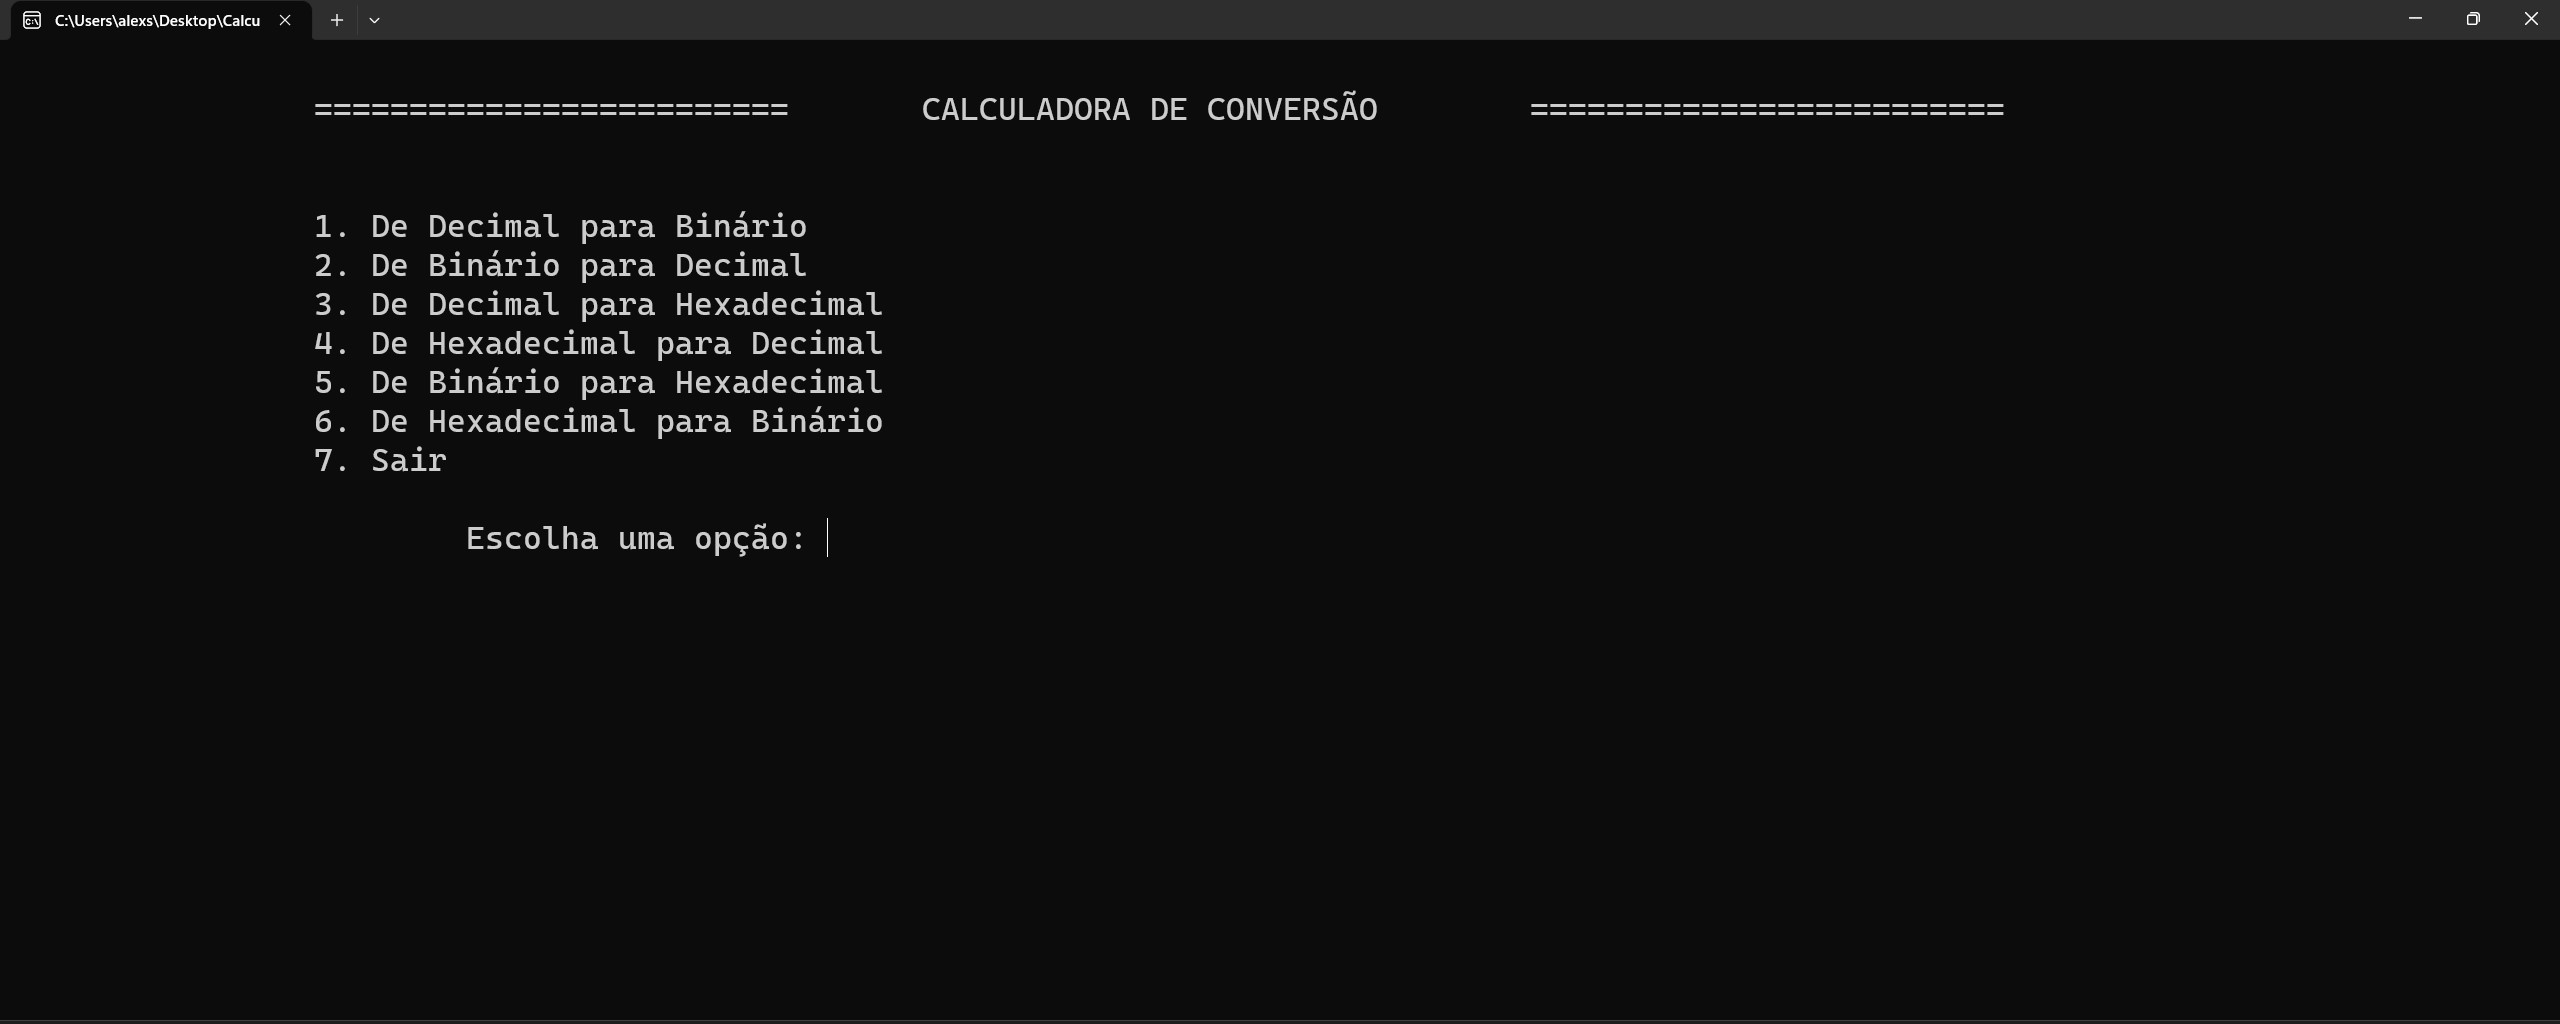Click option 6 De Hexadecimal para Binário

tap(598, 421)
